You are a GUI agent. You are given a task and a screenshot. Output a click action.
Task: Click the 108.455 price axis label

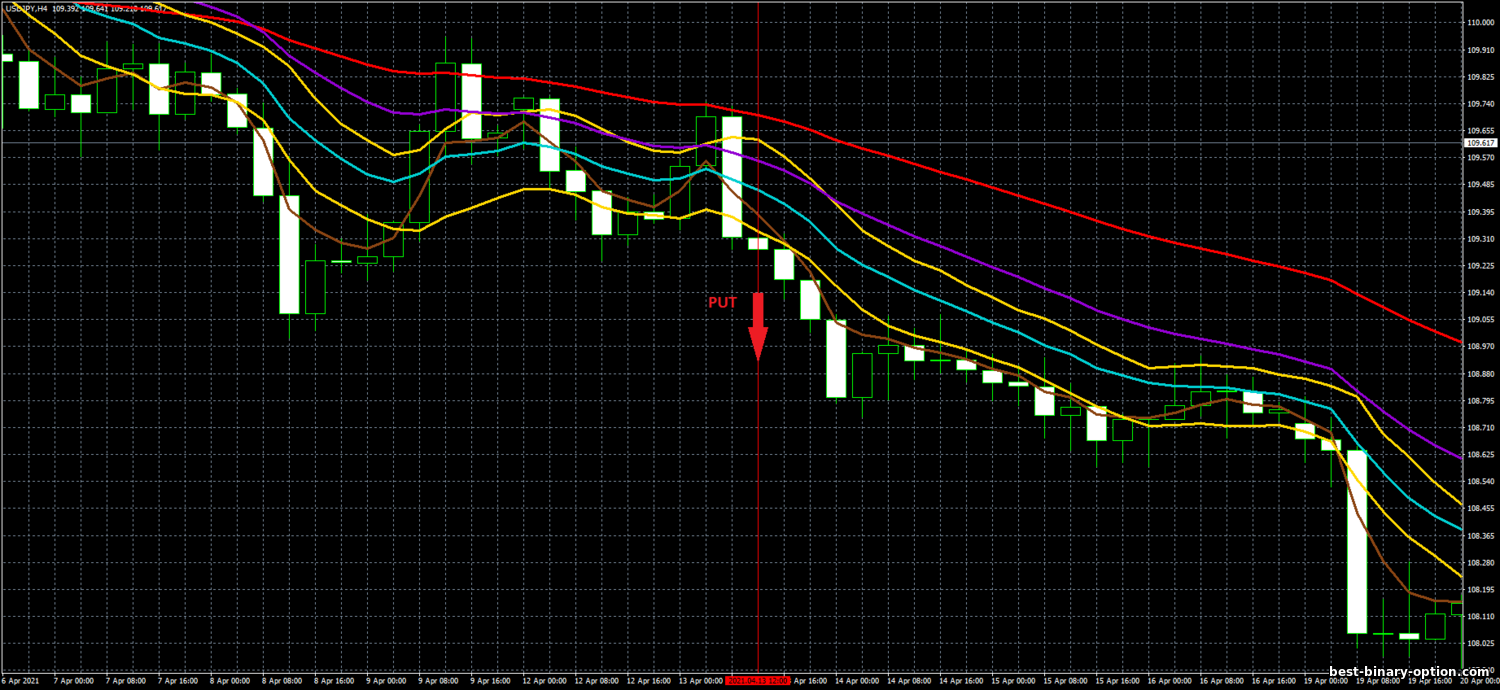coord(1480,509)
